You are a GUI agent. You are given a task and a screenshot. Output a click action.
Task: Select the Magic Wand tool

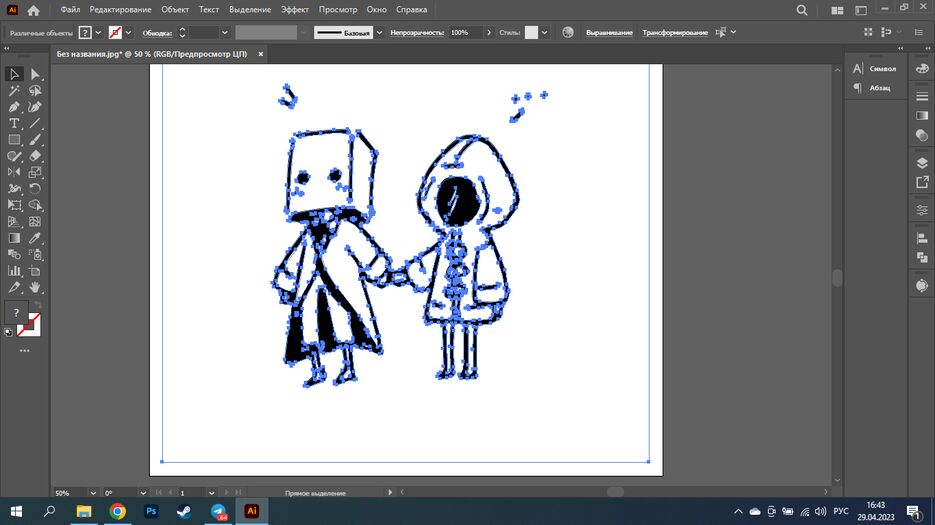(x=14, y=91)
